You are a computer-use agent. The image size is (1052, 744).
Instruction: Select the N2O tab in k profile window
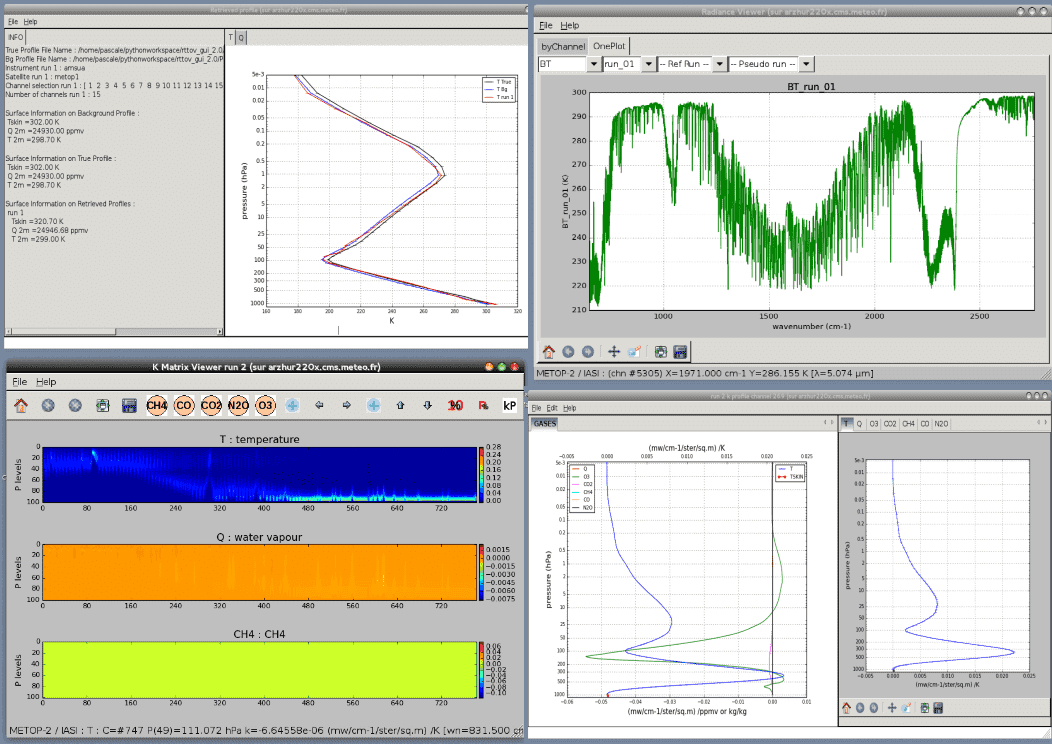tap(941, 424)
